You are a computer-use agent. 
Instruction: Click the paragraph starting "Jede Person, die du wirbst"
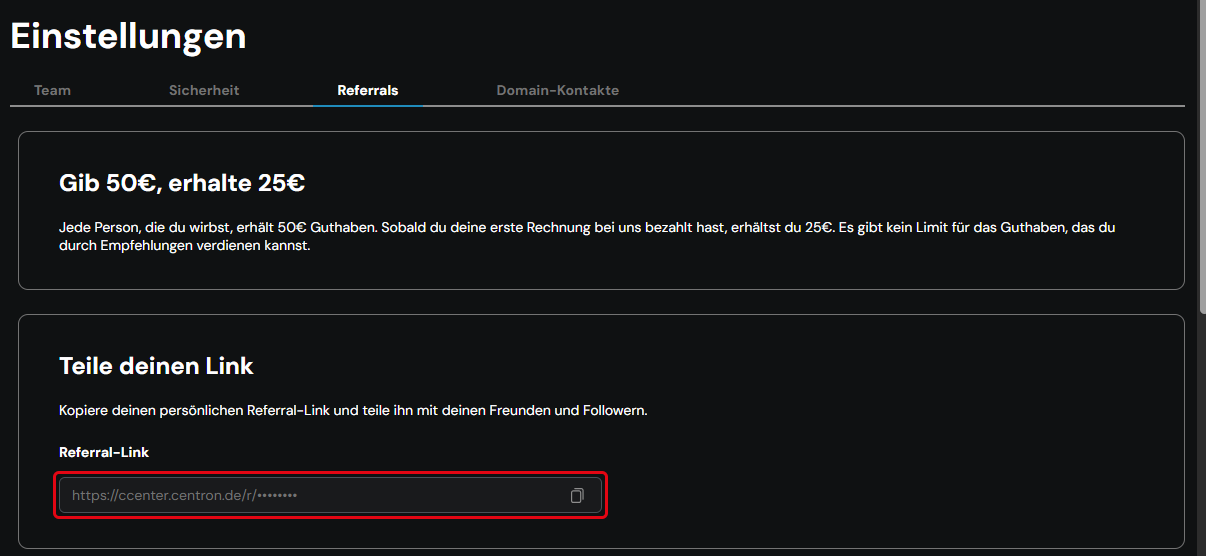coord(587,236)
